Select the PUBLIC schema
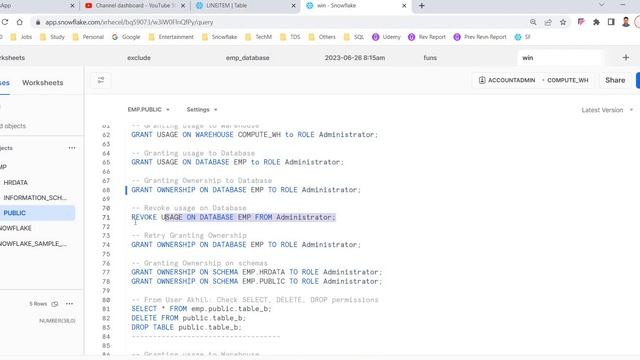This screenshot has width=640, height=360. tap(15, 213)
